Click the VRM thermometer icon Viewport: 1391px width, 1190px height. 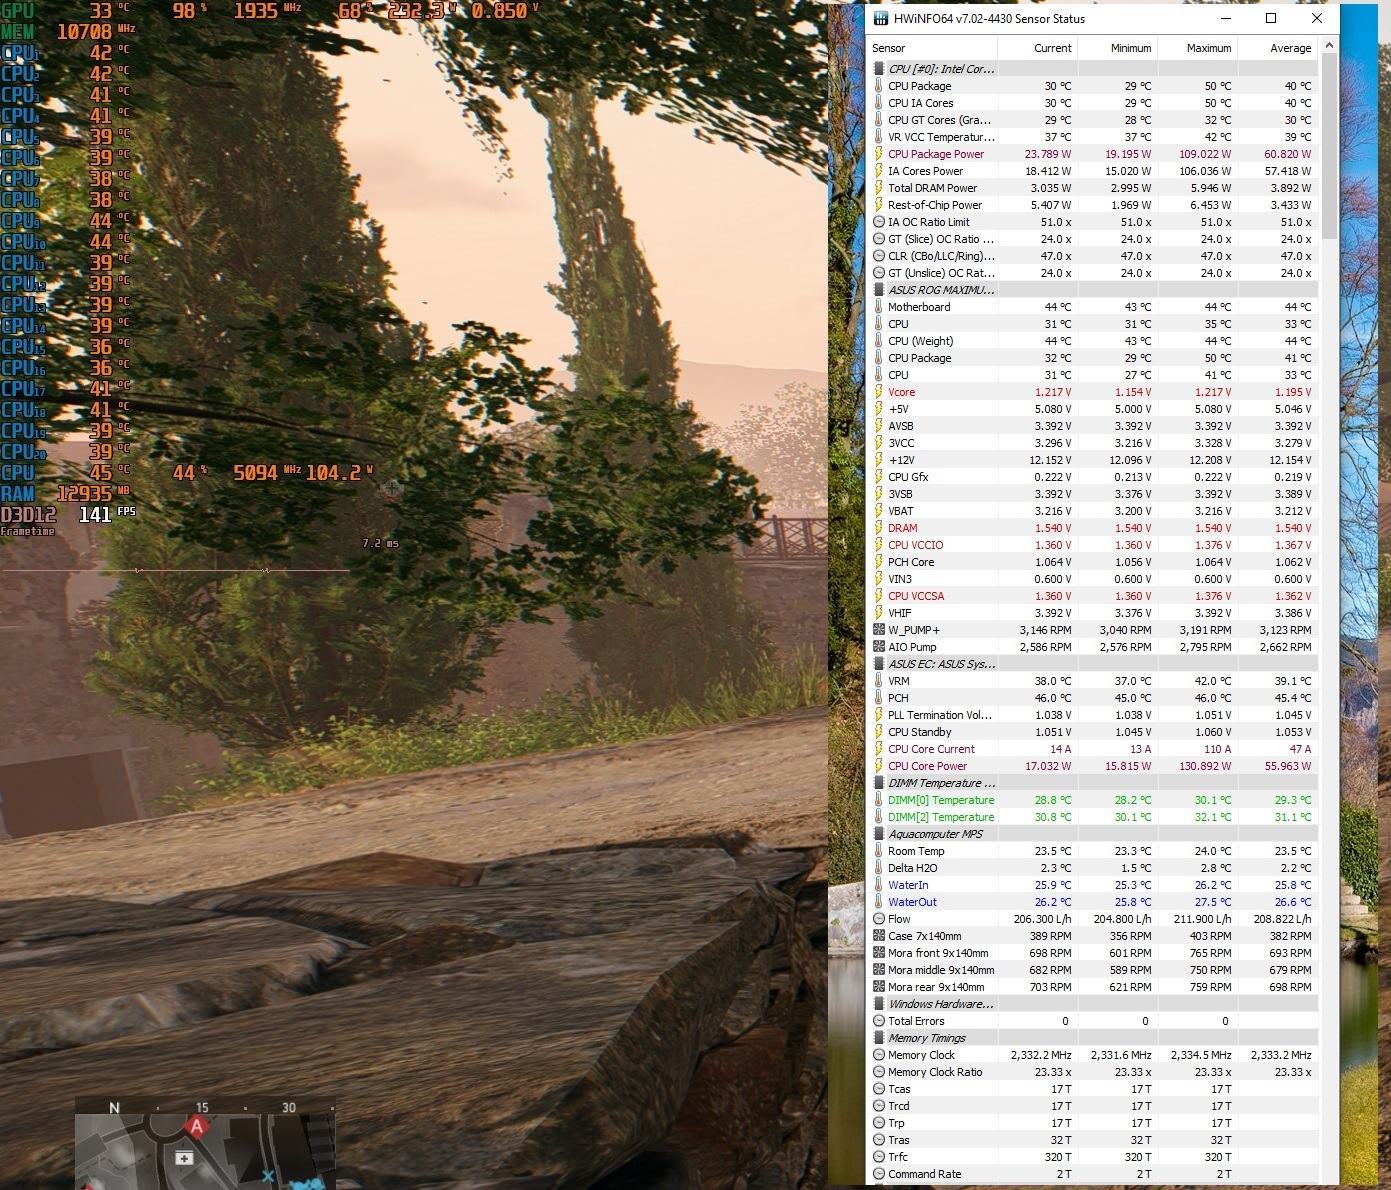879,681
